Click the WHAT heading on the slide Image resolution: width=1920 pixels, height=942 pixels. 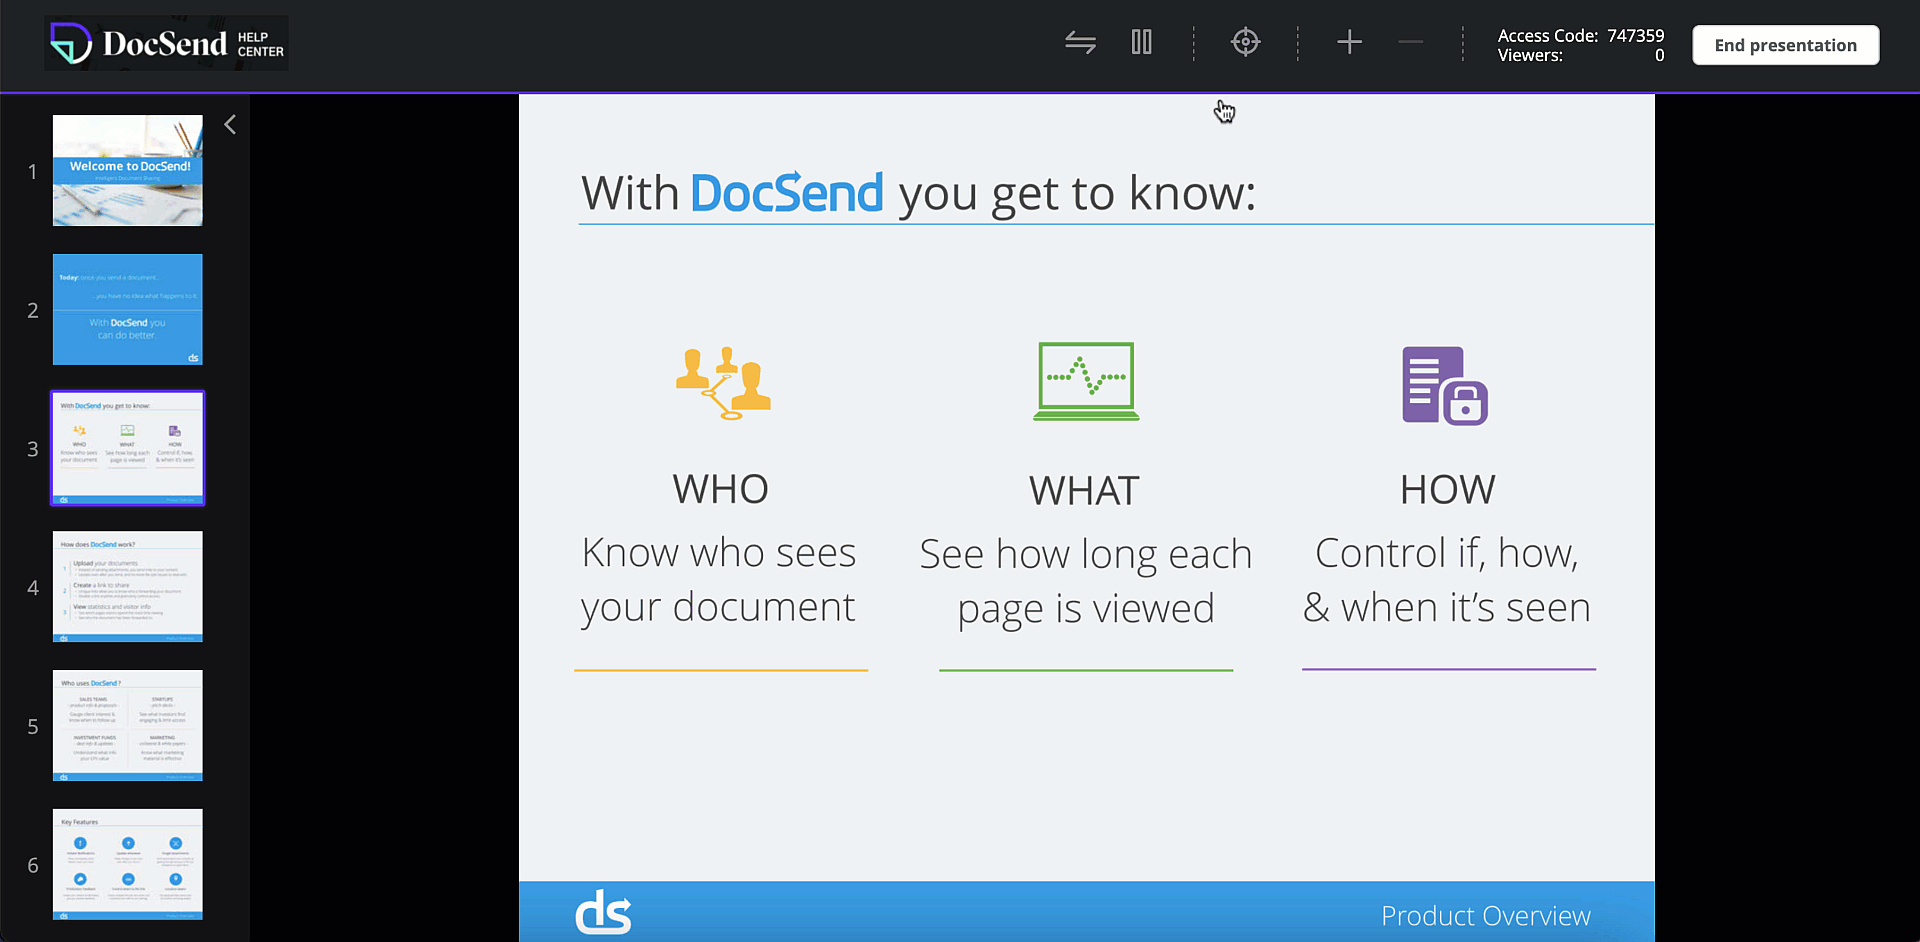point(1085,491)
